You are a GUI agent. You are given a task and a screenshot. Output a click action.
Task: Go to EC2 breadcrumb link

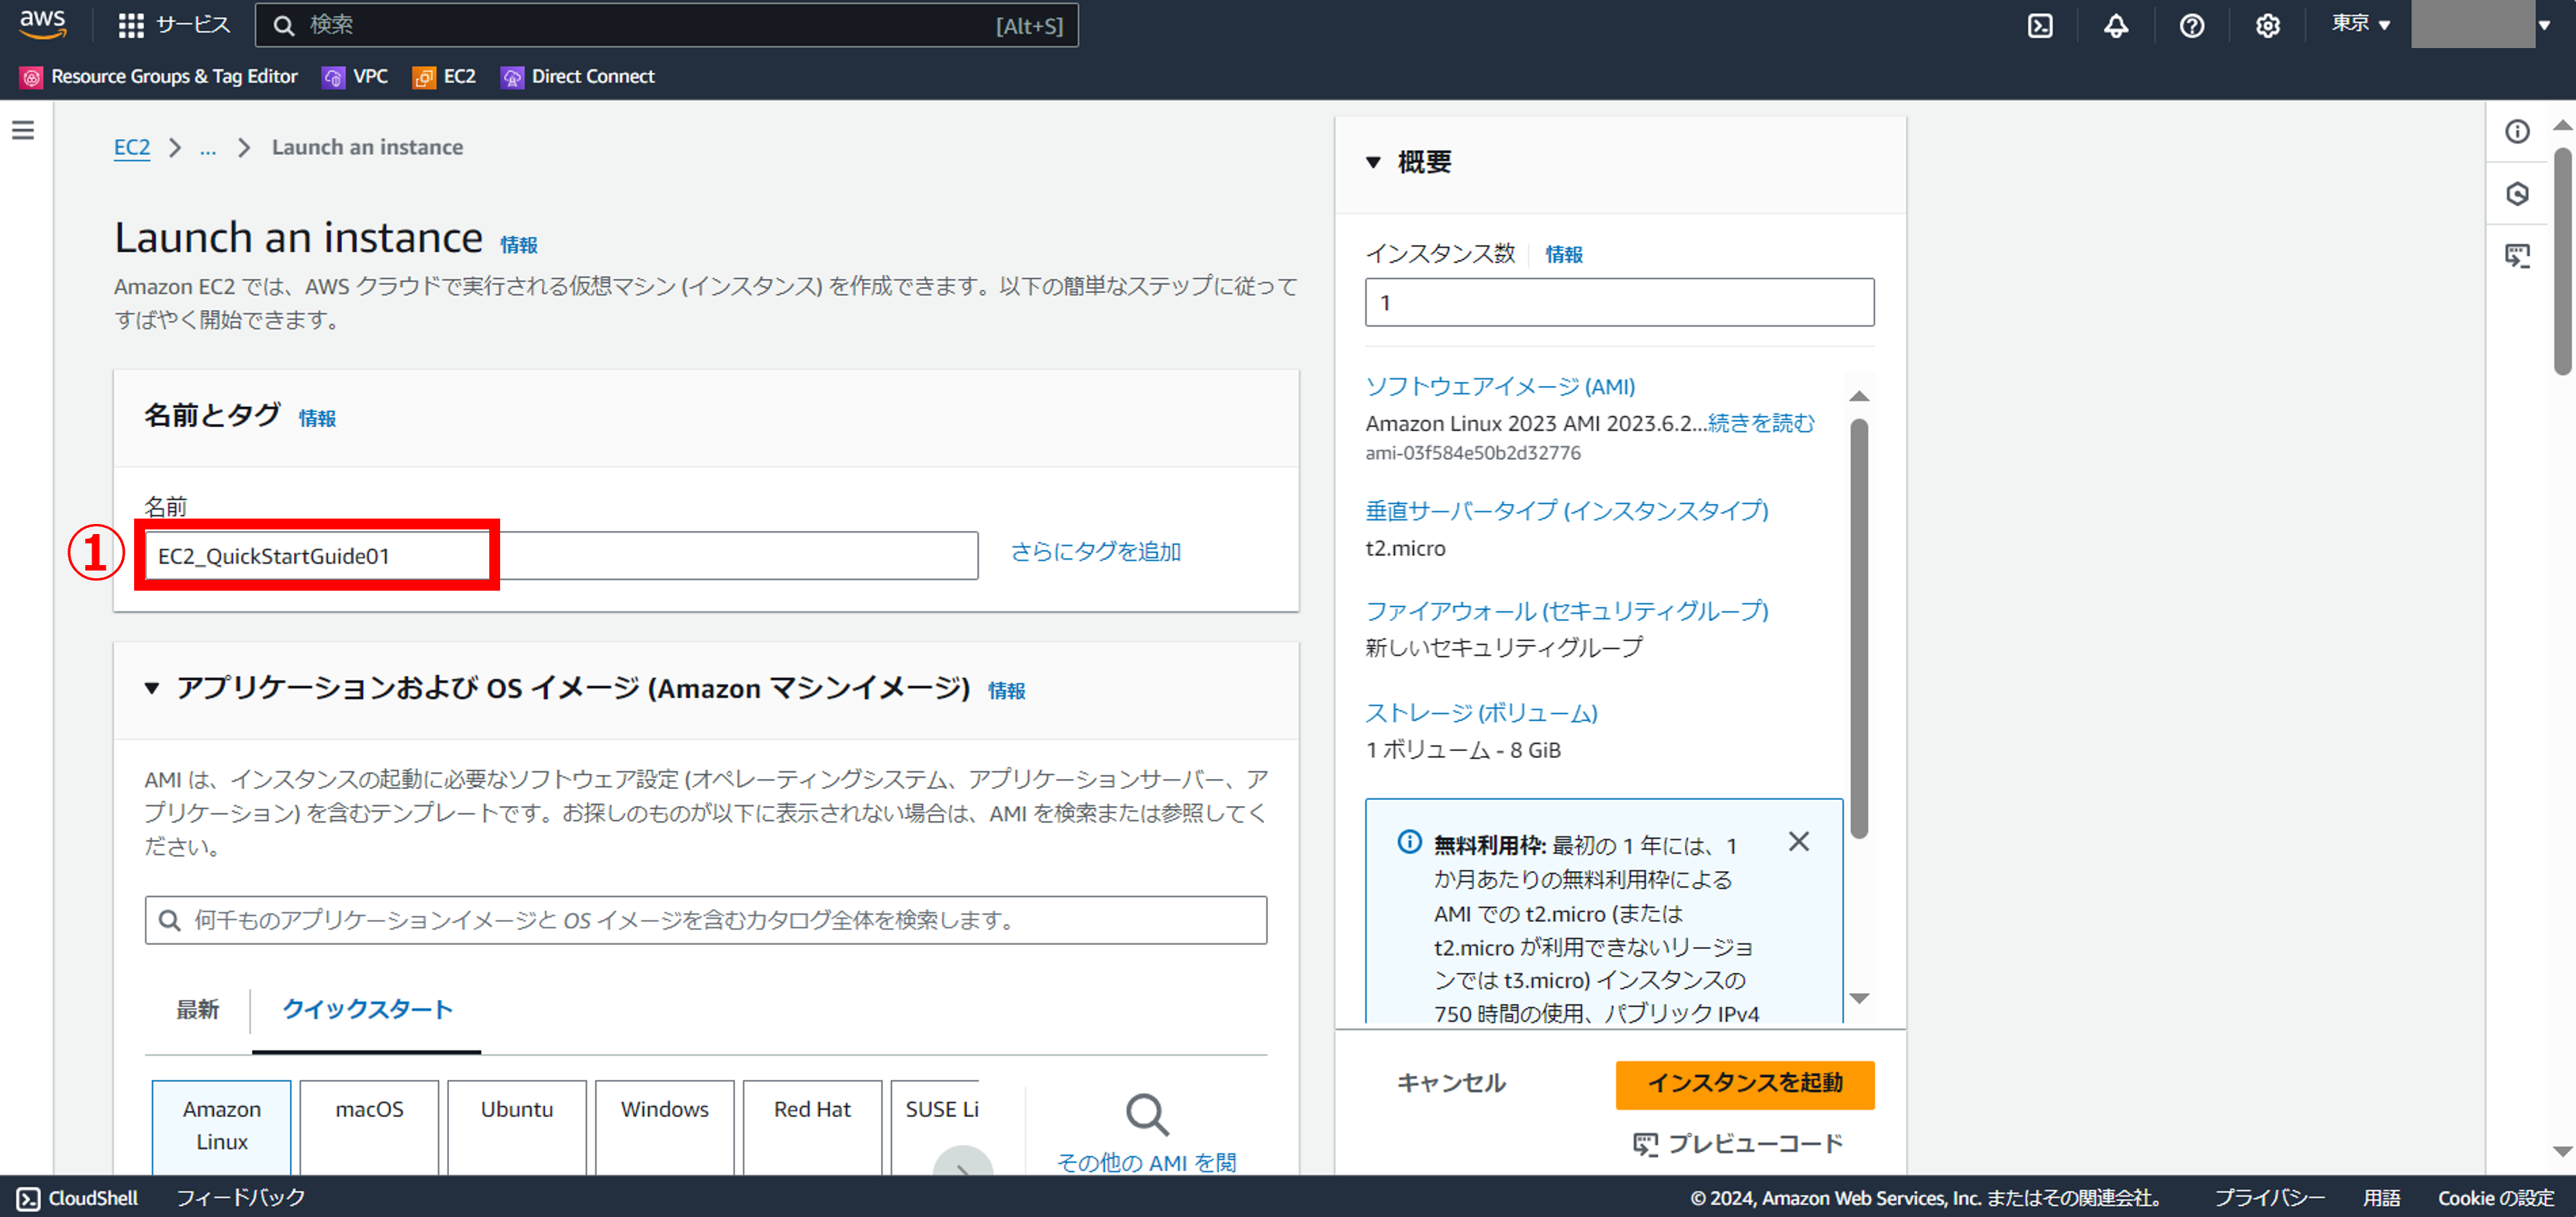coord(132,147)
